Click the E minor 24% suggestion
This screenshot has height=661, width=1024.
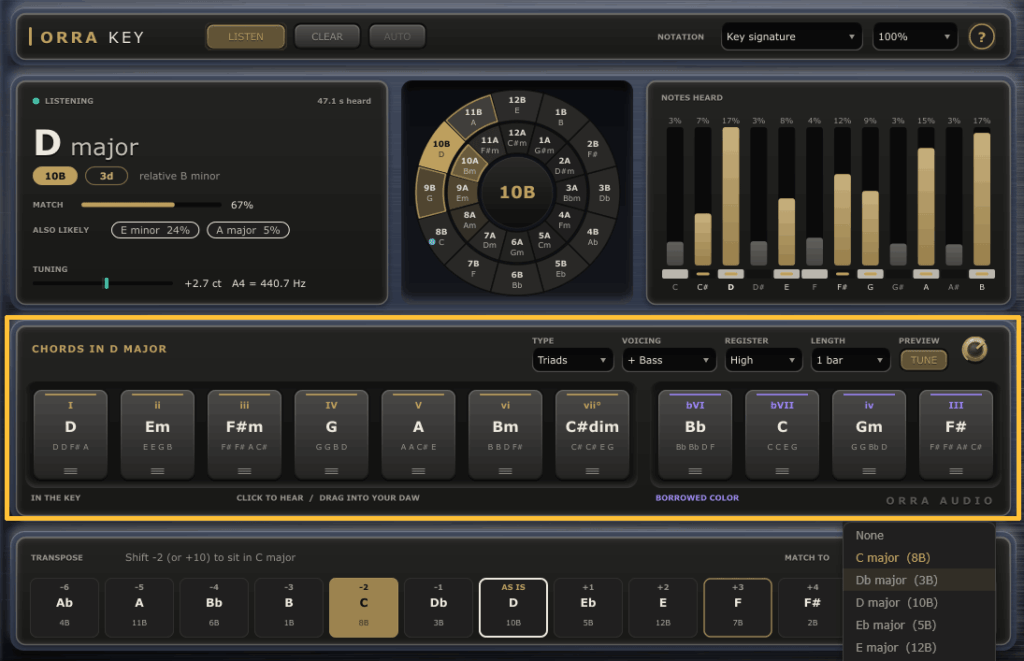coord(155,230)
